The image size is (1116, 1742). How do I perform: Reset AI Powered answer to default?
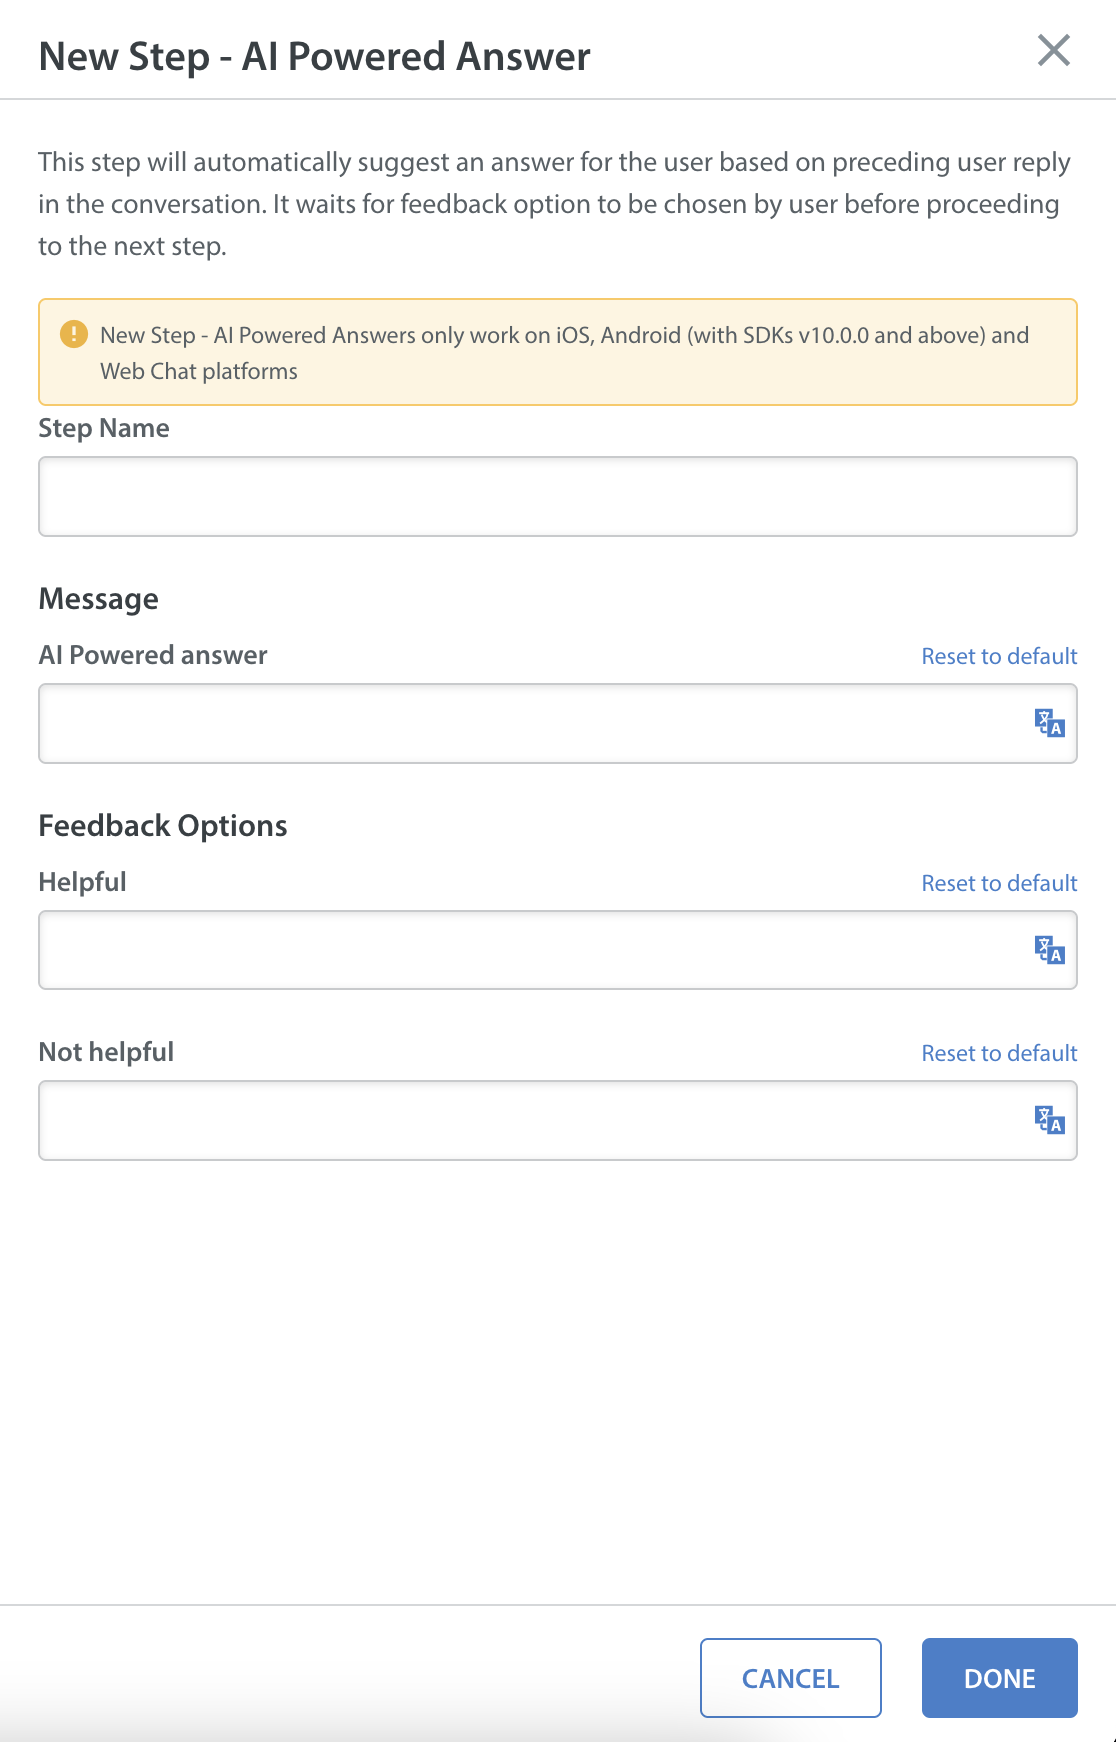[999, 656]
